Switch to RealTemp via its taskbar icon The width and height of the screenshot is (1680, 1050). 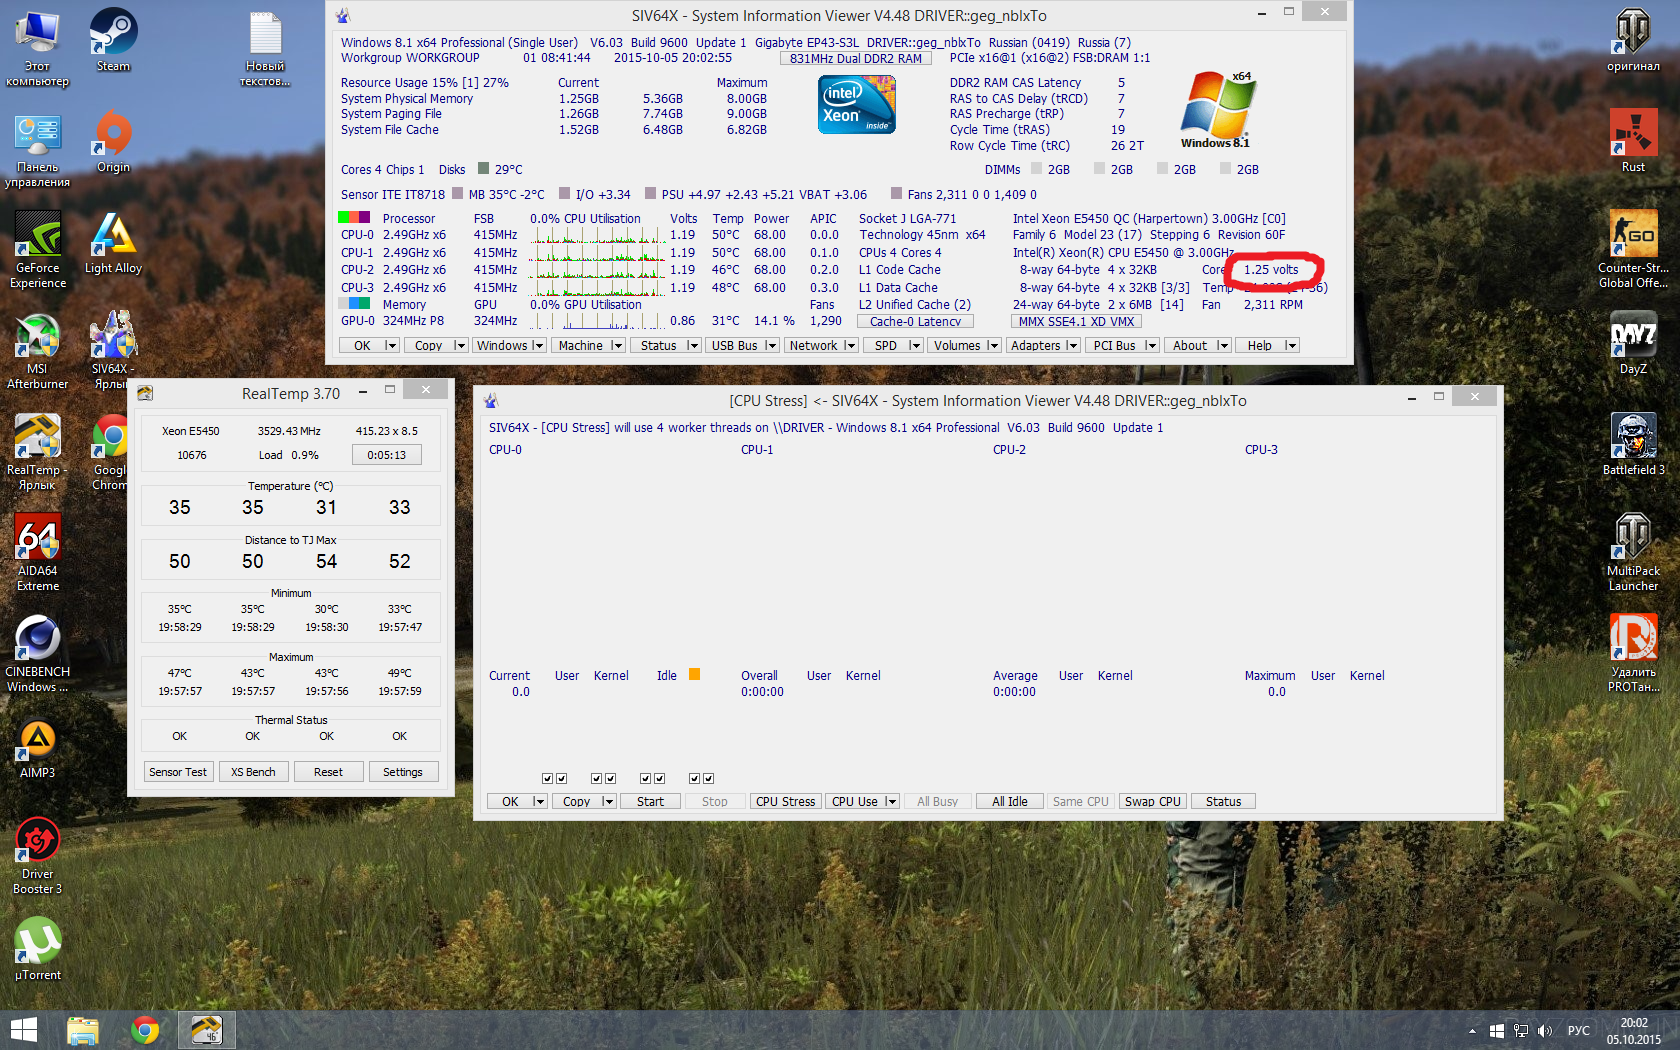[x=207, y=1030]
